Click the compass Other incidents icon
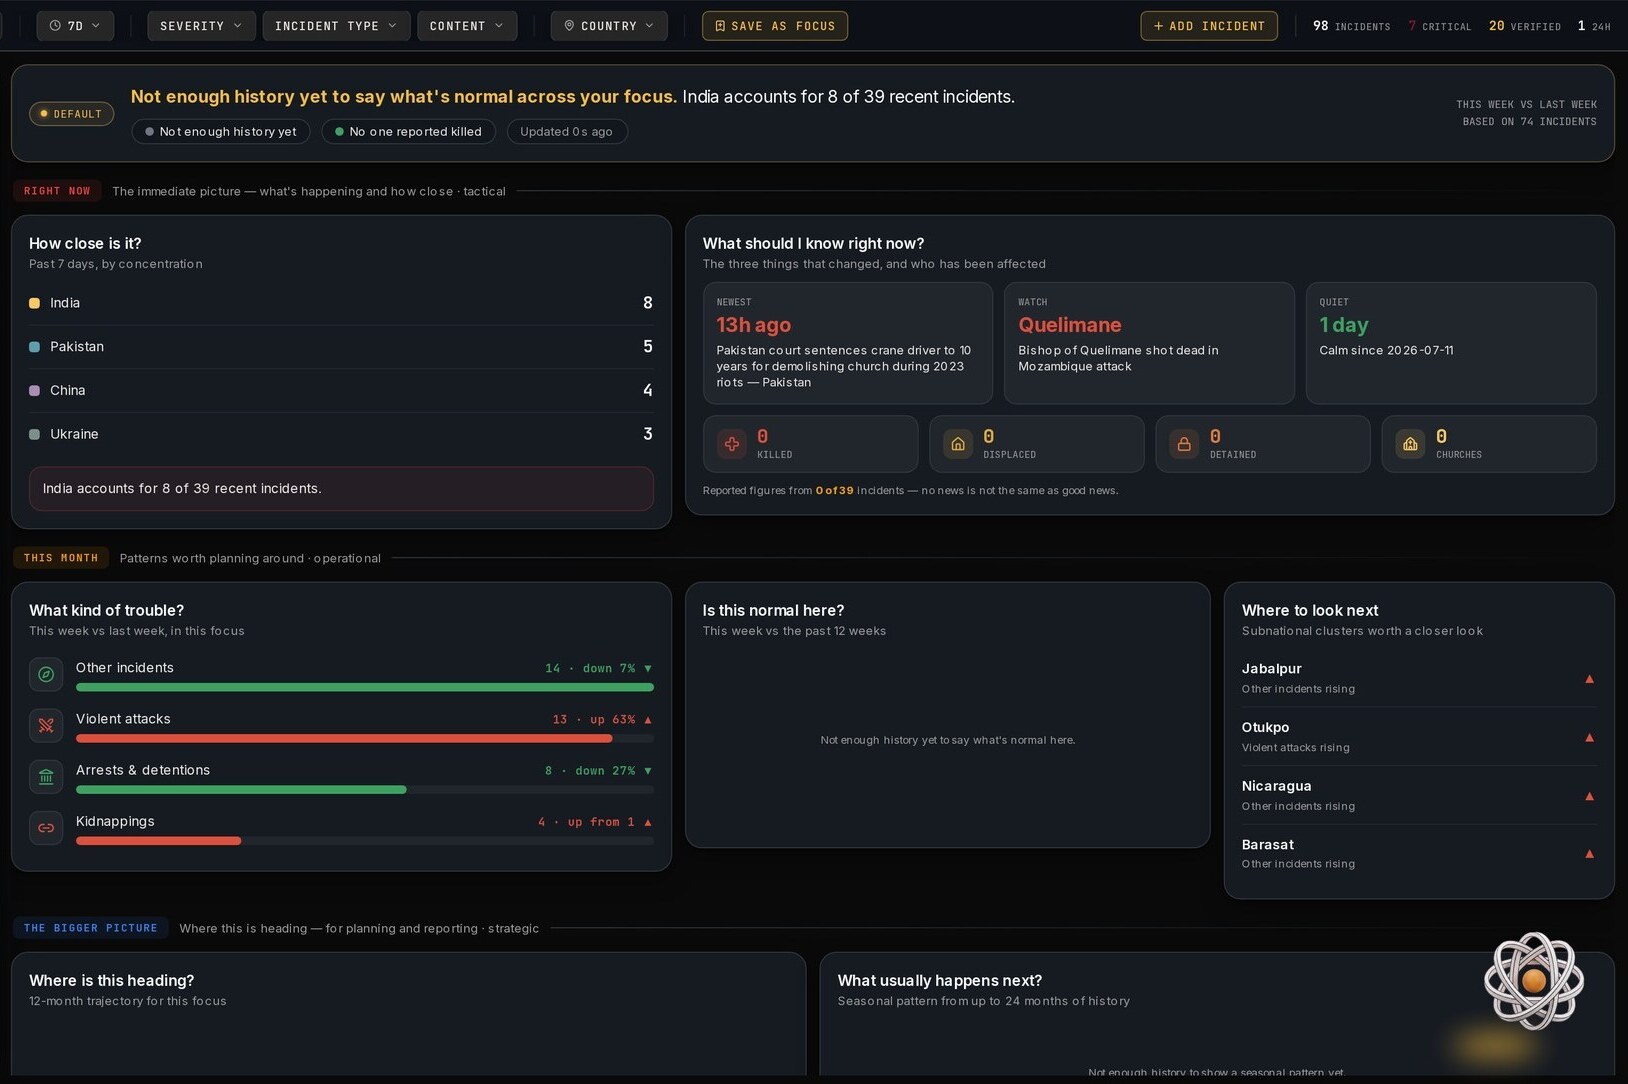 click(46, 675)
